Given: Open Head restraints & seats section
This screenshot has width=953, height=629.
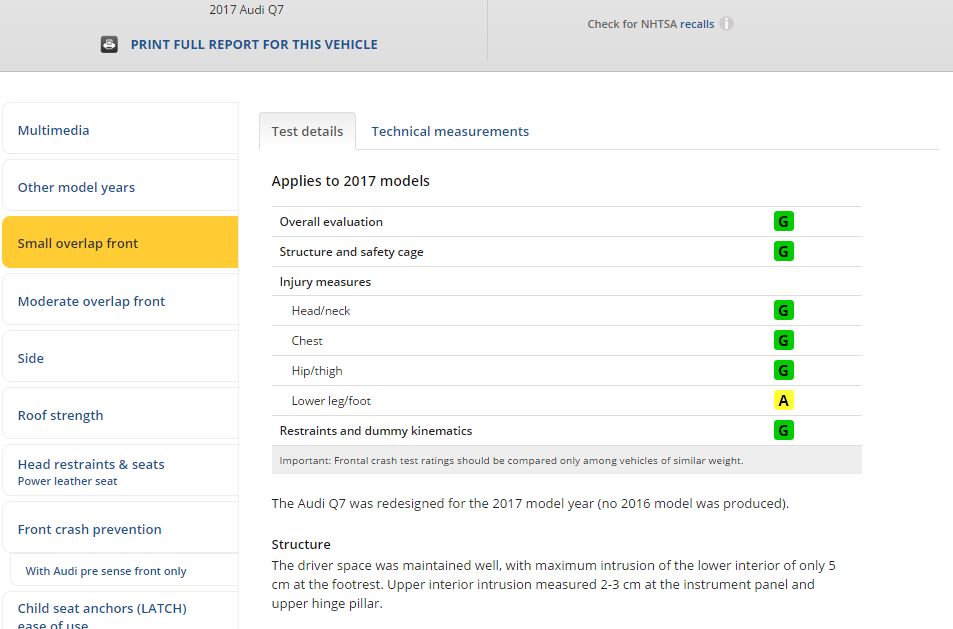Looking at the screenshot, I should (x=120, y=470).
